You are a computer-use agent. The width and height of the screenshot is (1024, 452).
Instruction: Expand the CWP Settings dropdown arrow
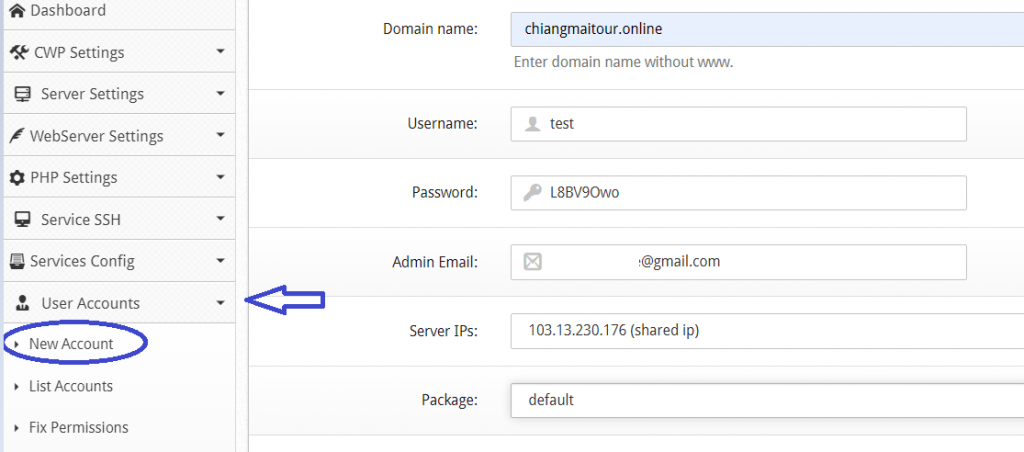(x=220, y=52)
